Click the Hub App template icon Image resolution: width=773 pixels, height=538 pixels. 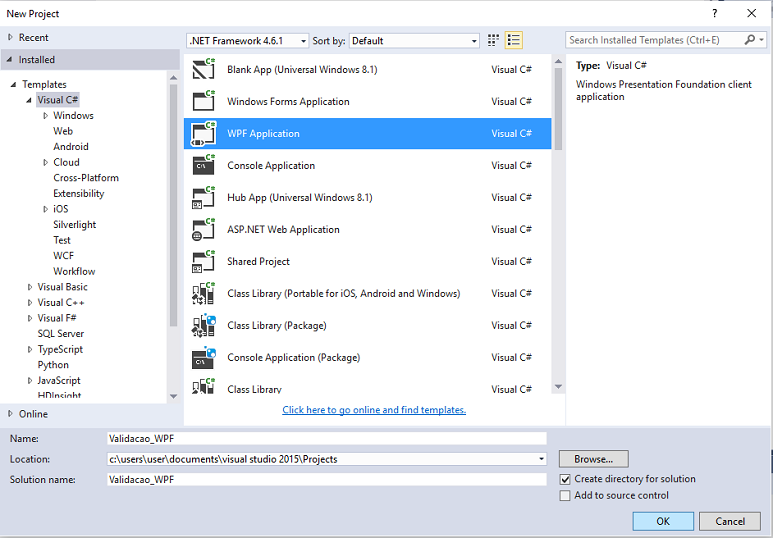pos(204,198)
